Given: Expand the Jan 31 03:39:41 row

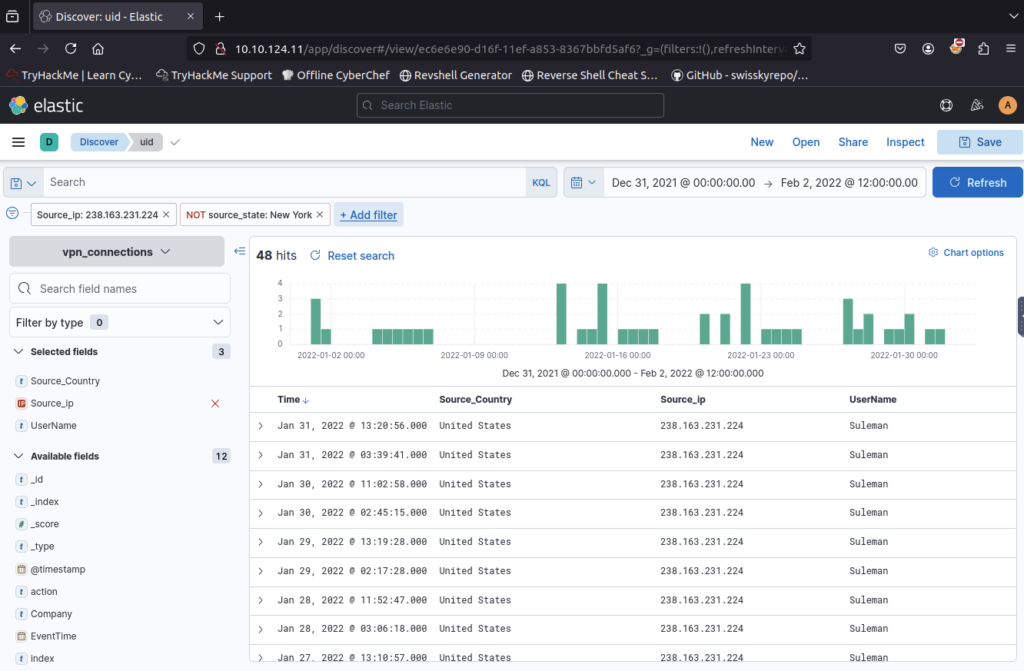Looking at the screenshot, I should [x=261, y=455].
